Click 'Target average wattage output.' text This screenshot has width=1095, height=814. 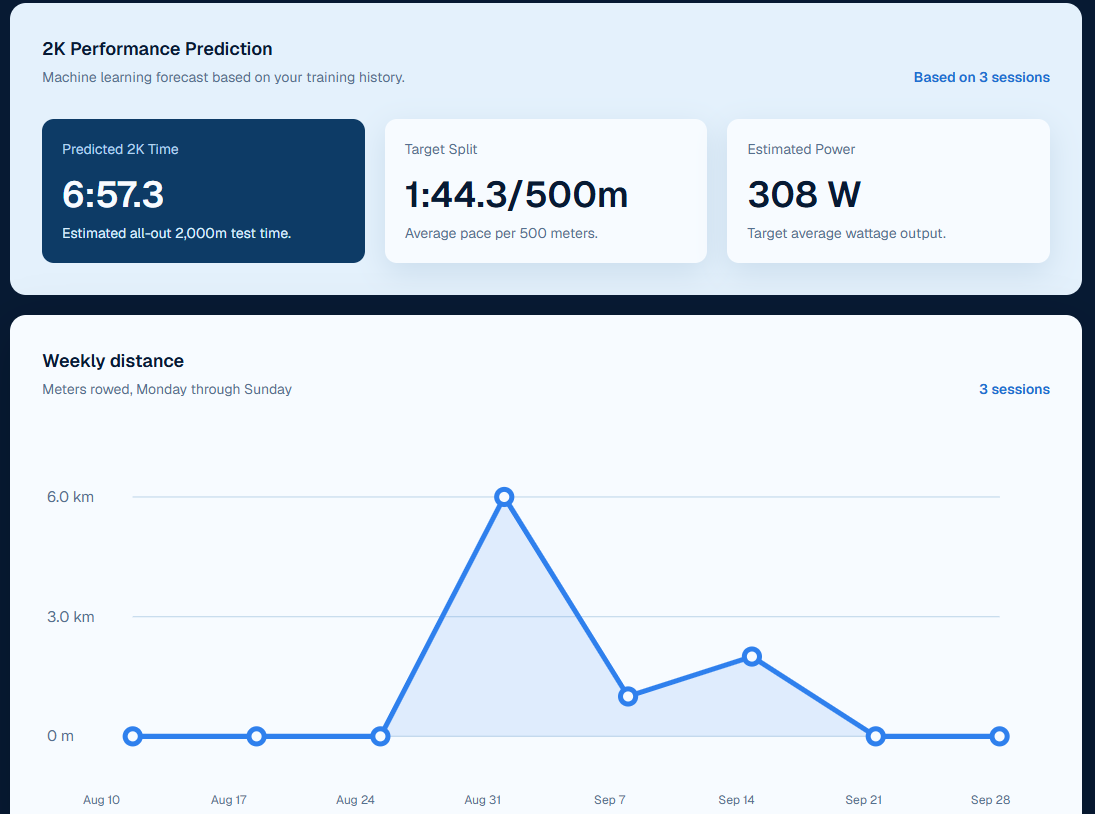846,233
